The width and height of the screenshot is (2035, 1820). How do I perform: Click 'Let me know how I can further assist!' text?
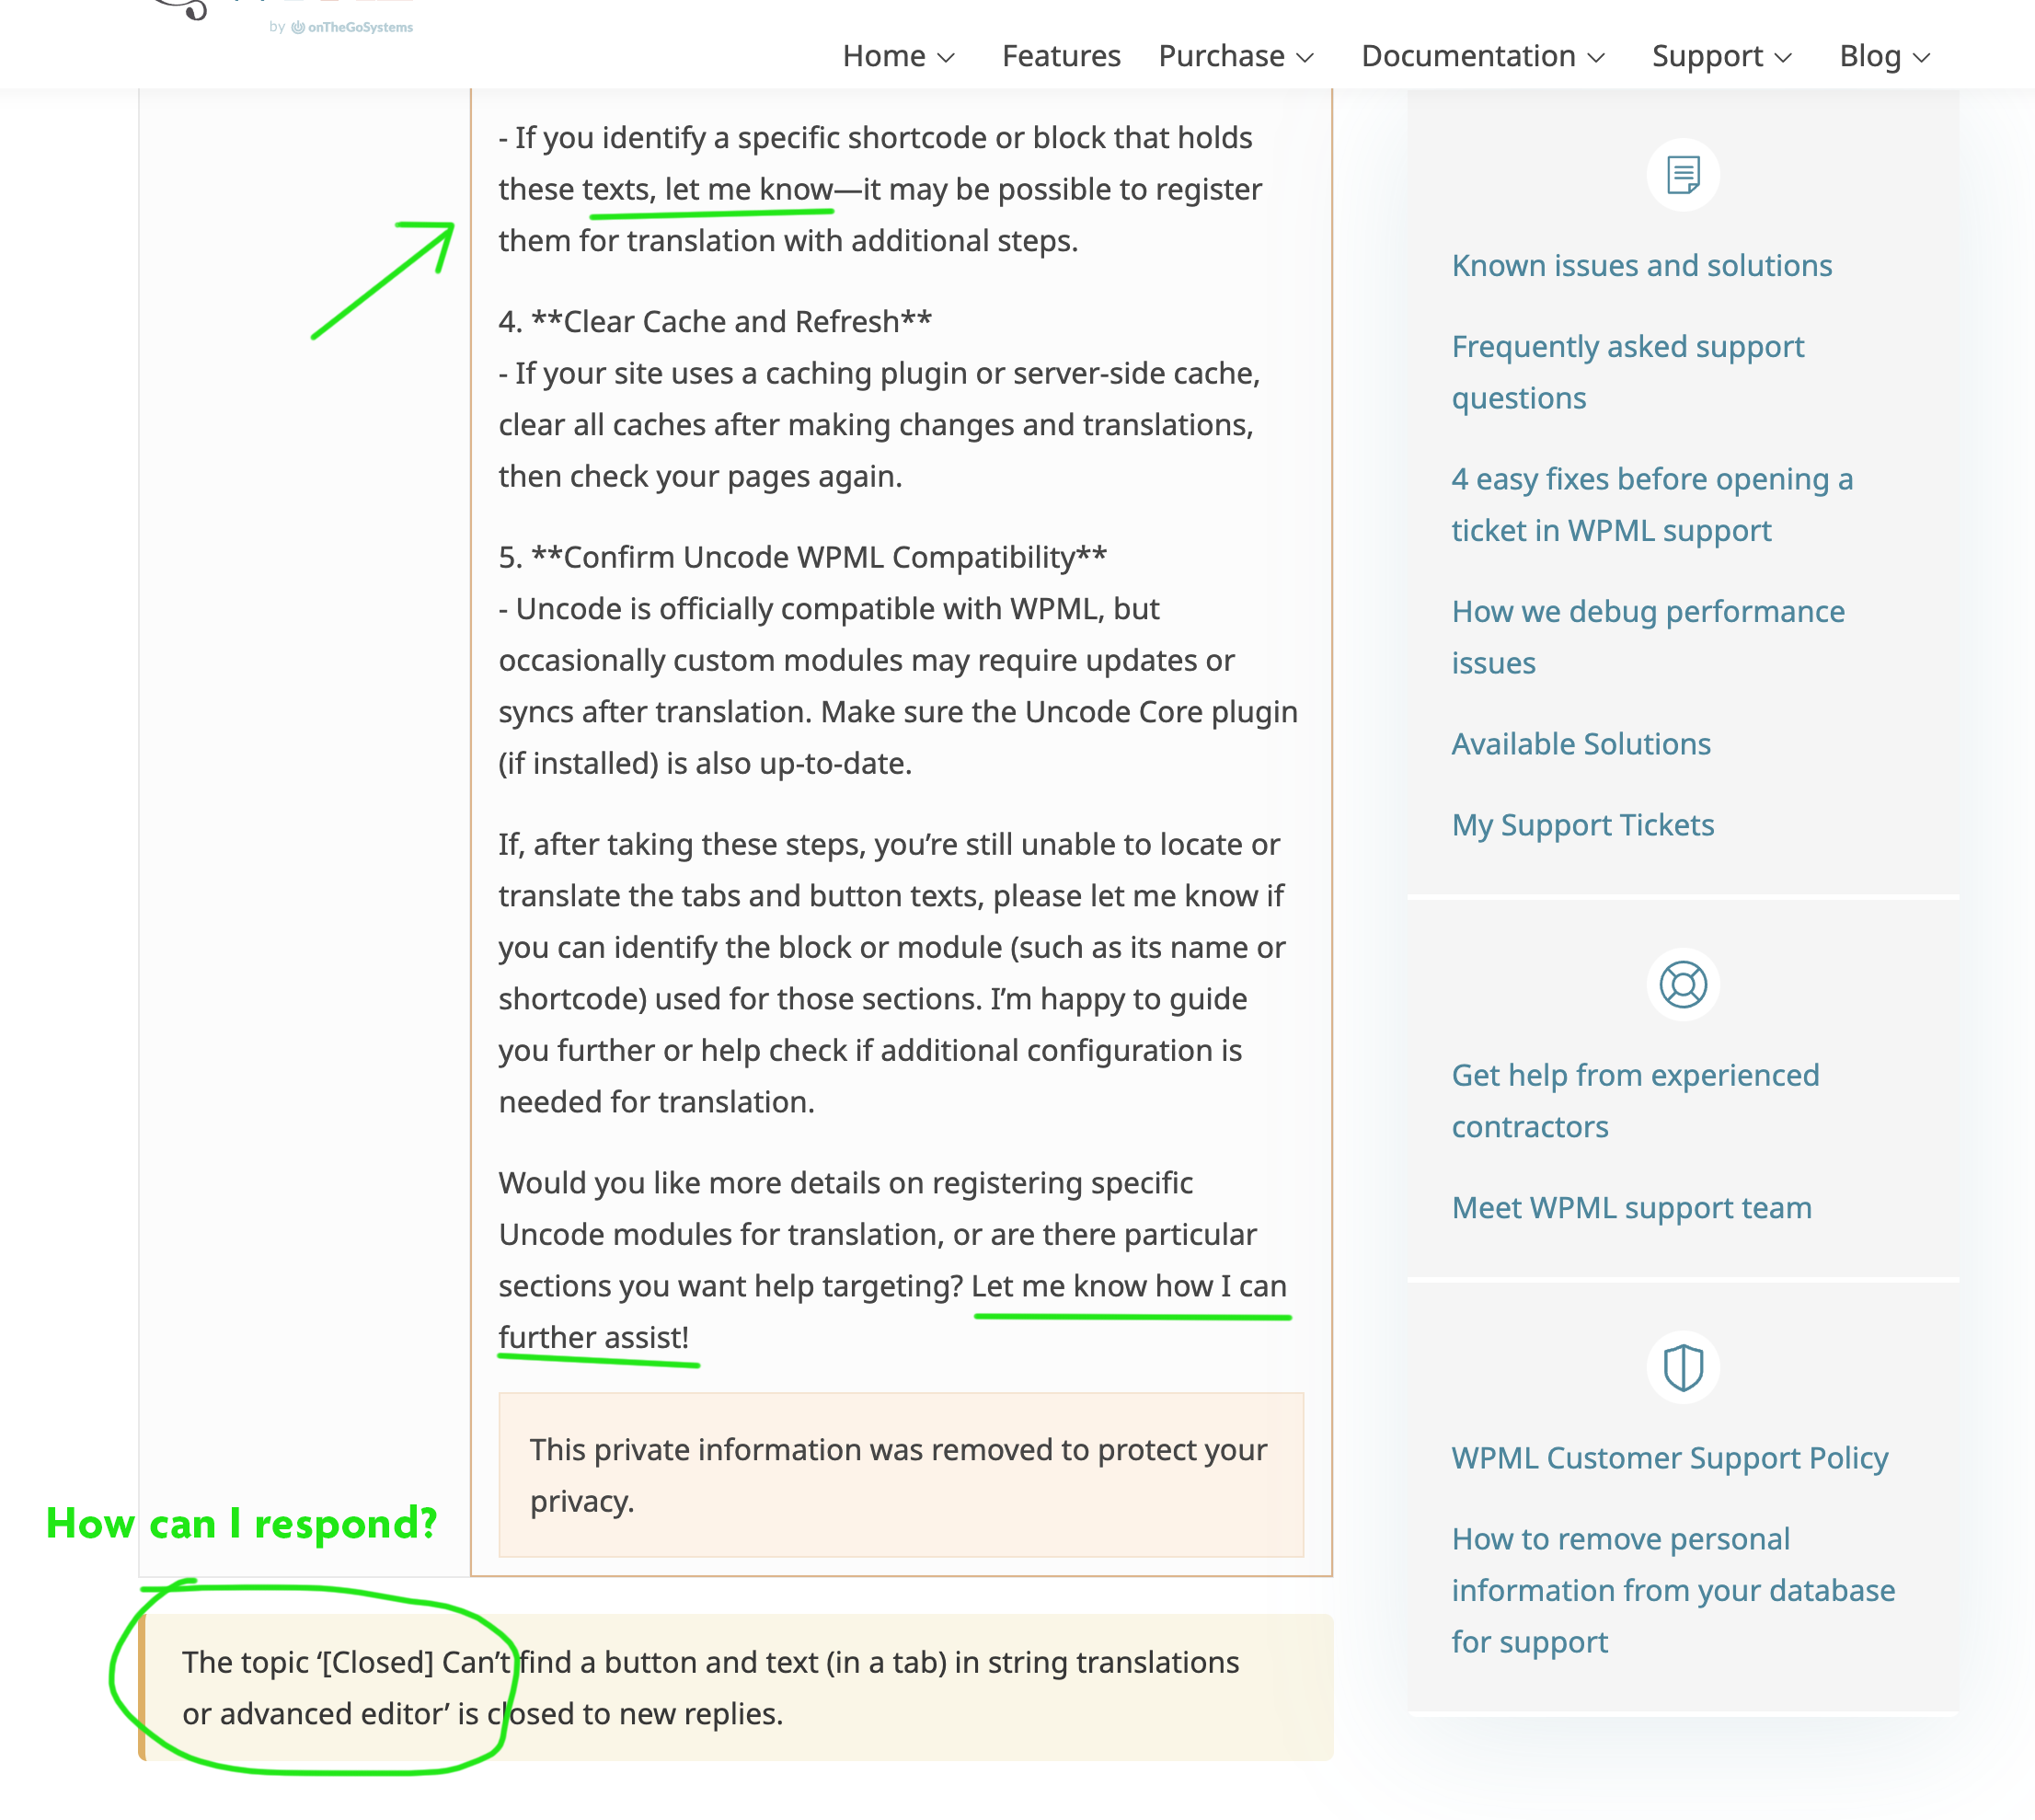(893, 1312)
